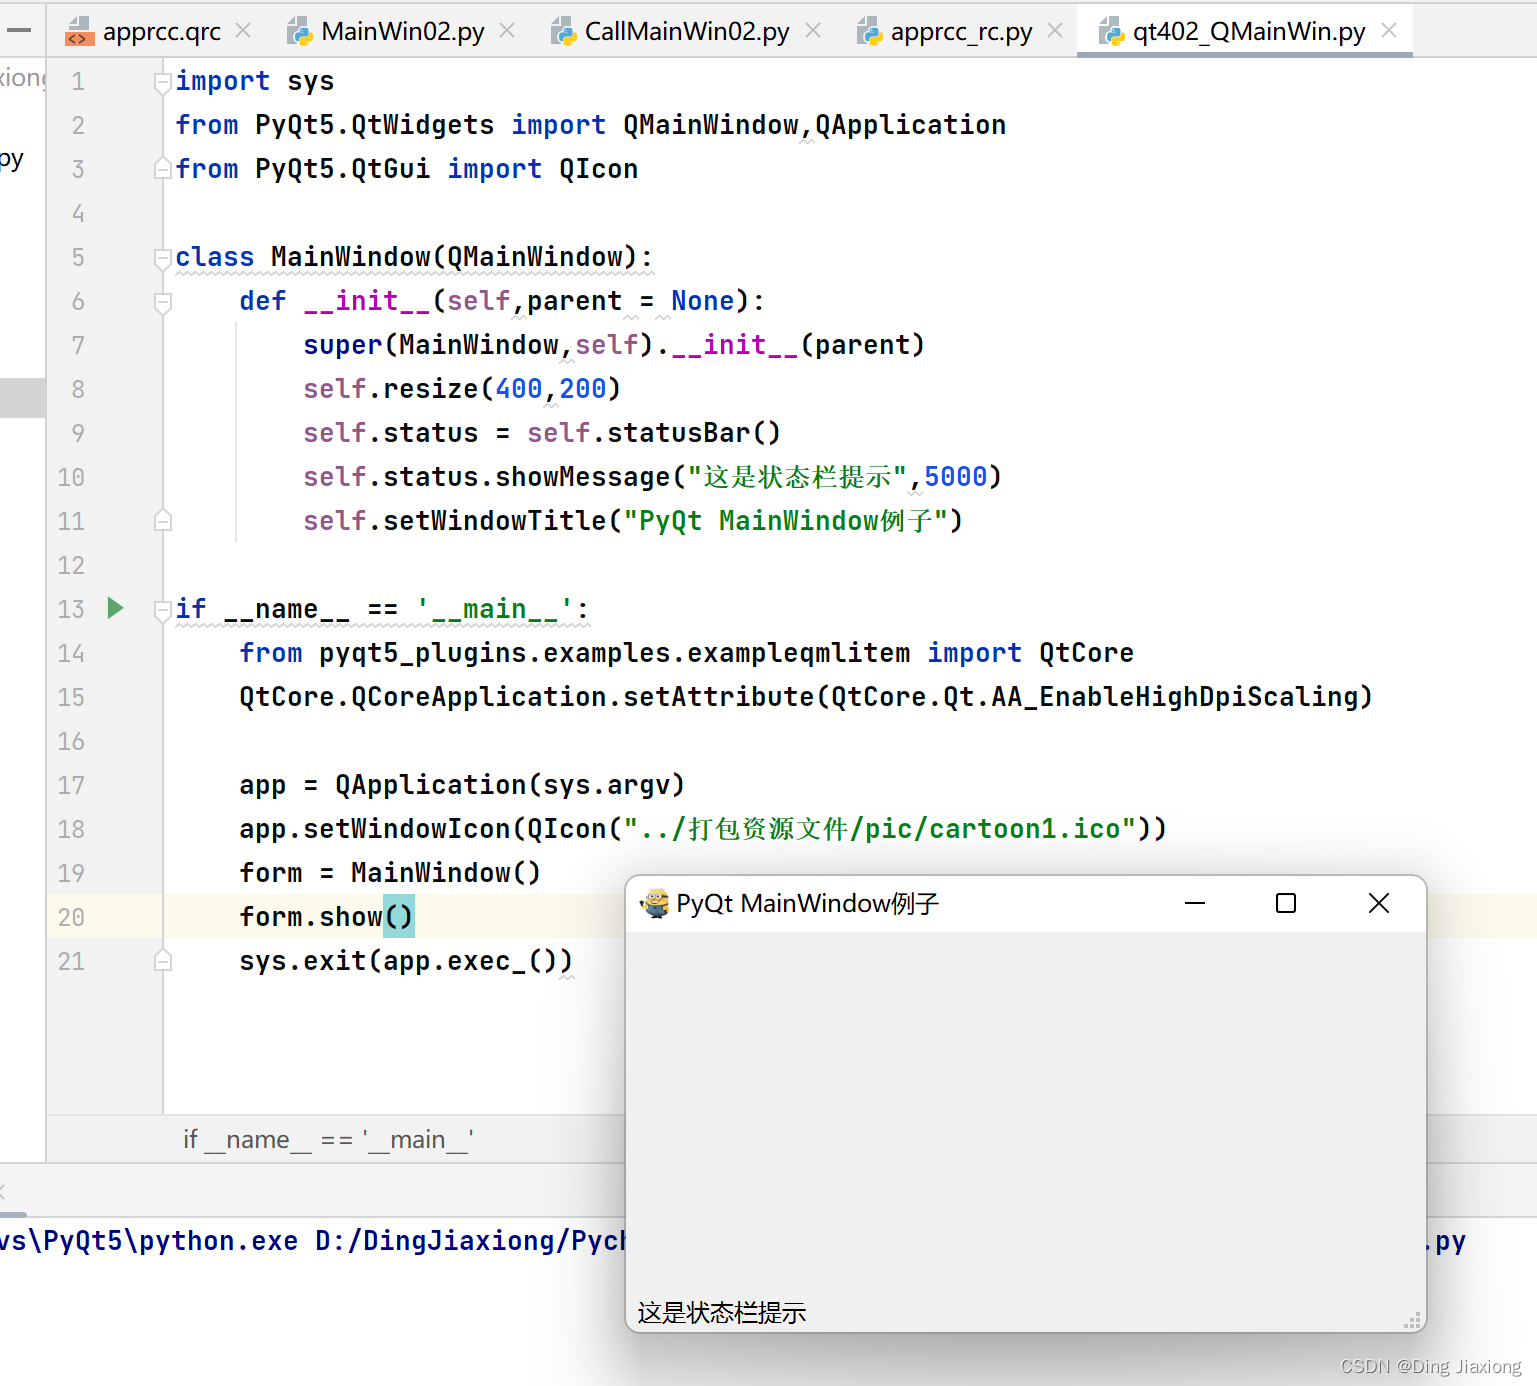1537x1386 pixels.
Task: Click fold end marker on line 3
Action: [x=163, y=169]
